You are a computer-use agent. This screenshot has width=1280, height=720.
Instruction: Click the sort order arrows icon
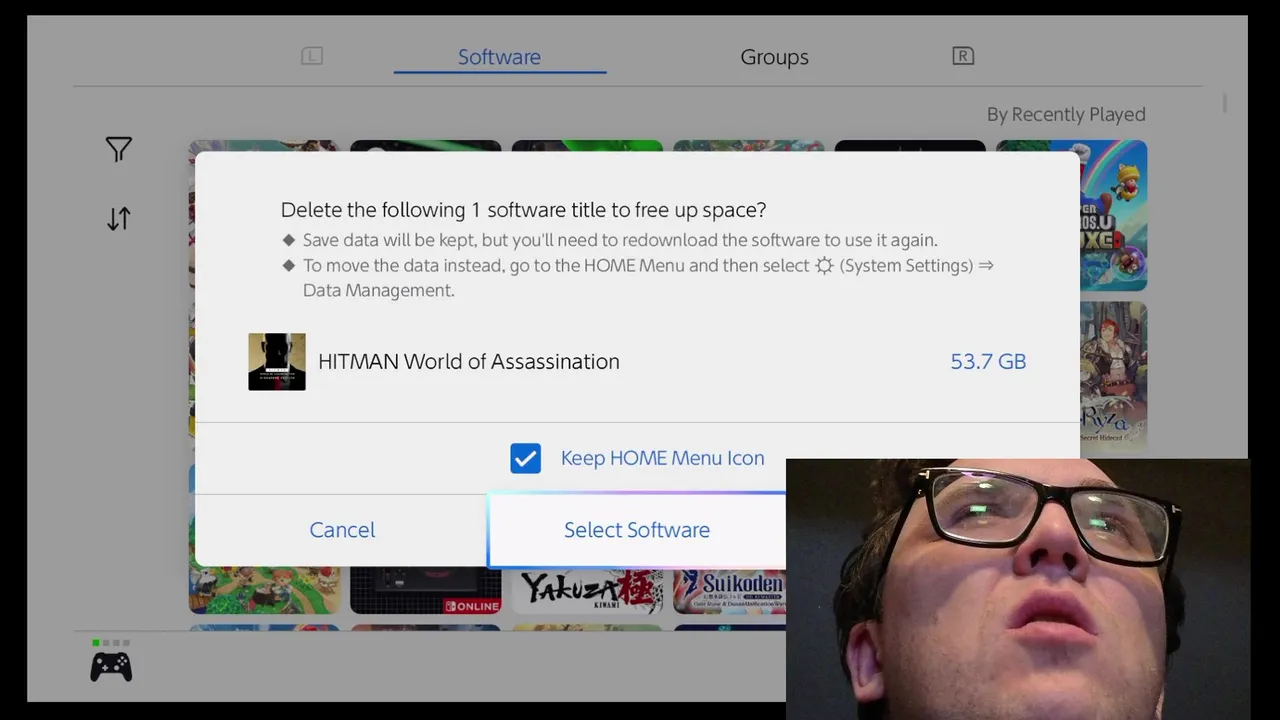pos(119,219)
